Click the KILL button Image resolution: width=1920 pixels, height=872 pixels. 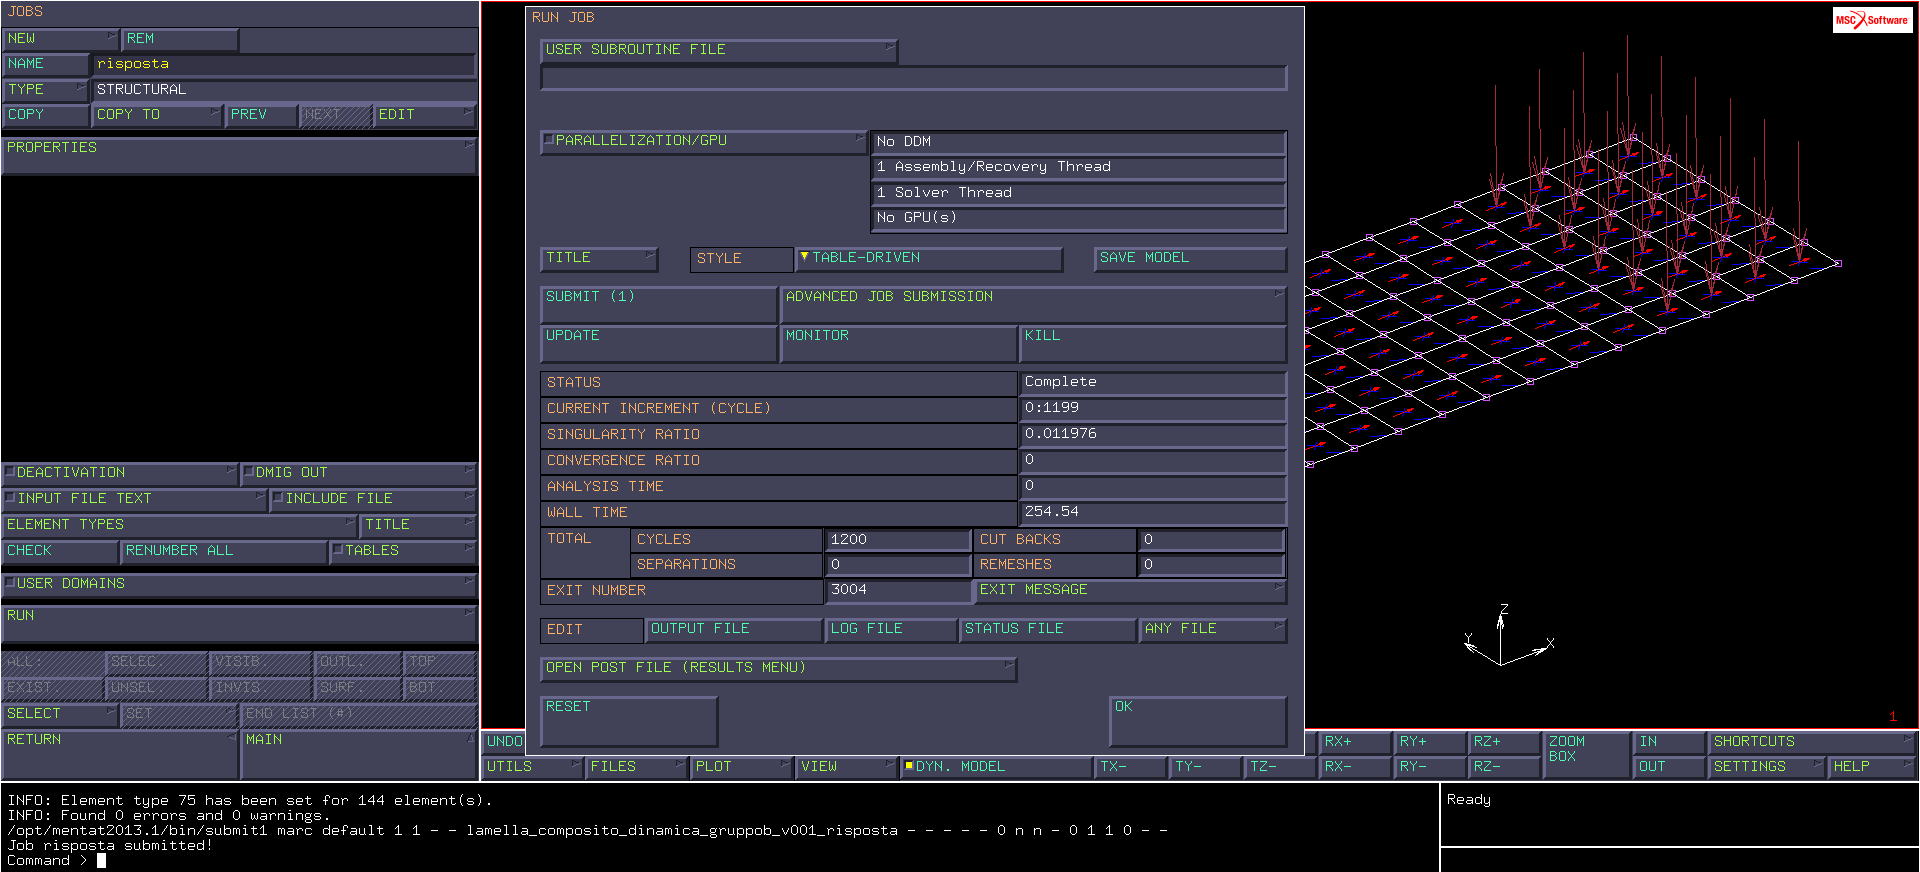point(1153,343)
